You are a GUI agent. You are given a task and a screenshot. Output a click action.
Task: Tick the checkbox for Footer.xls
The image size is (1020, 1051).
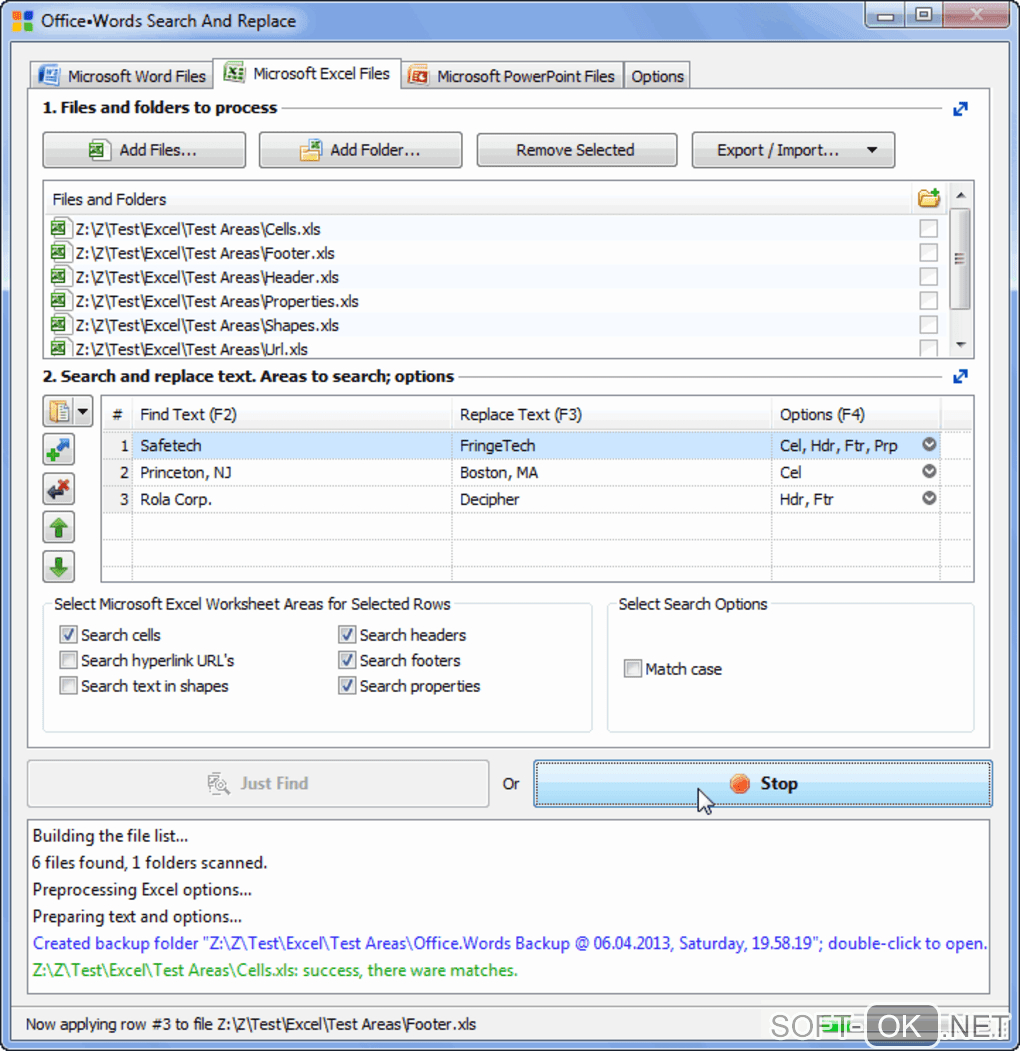coord(928,253)
